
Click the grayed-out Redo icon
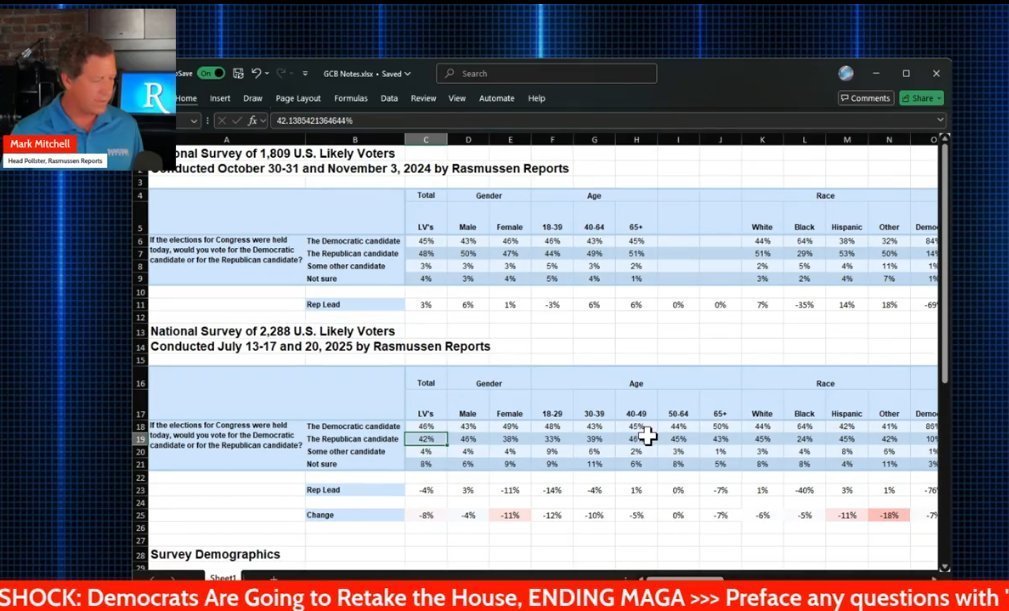(x=281, y=73)
